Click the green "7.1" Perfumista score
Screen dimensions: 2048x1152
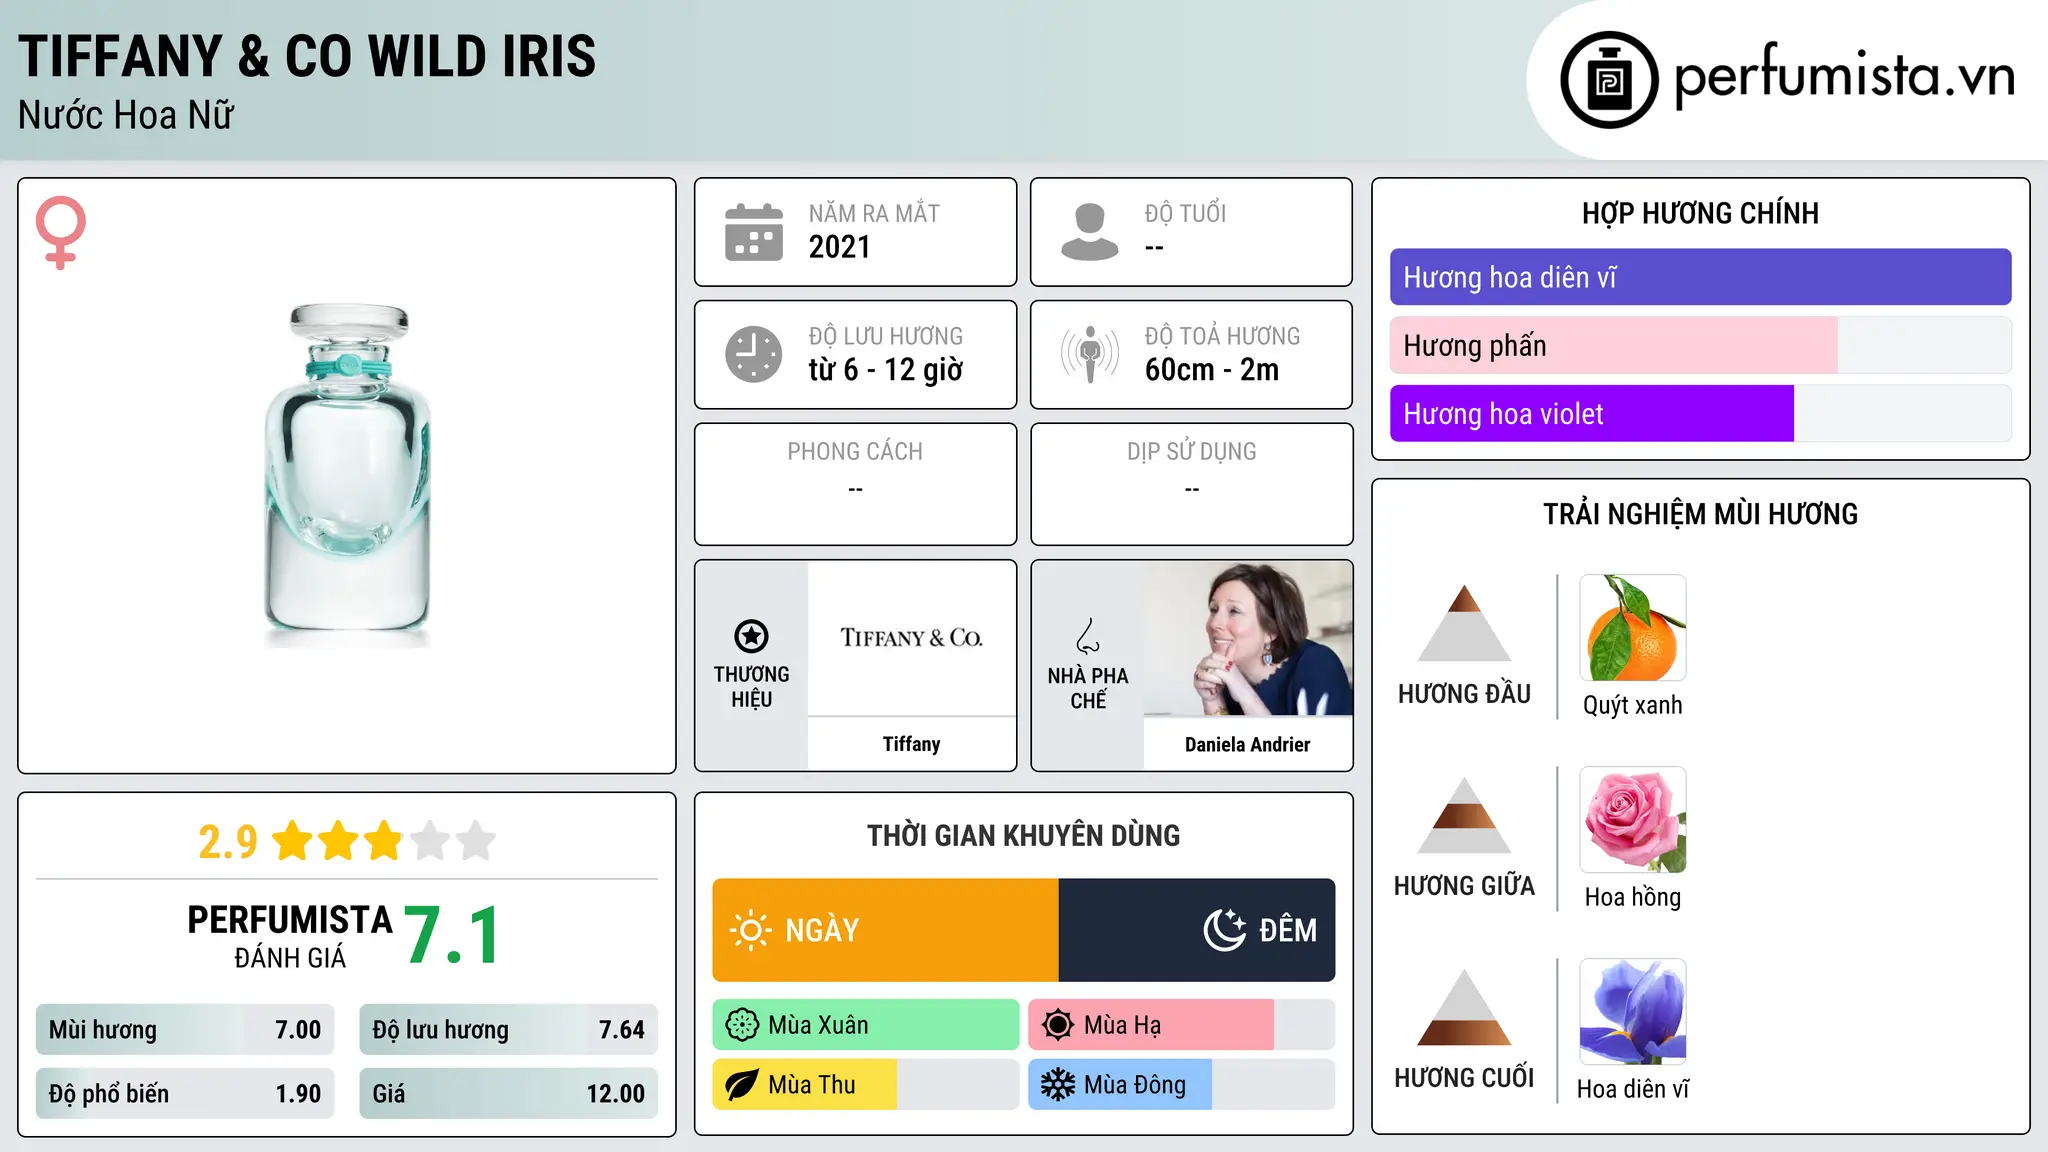(452, 935)
